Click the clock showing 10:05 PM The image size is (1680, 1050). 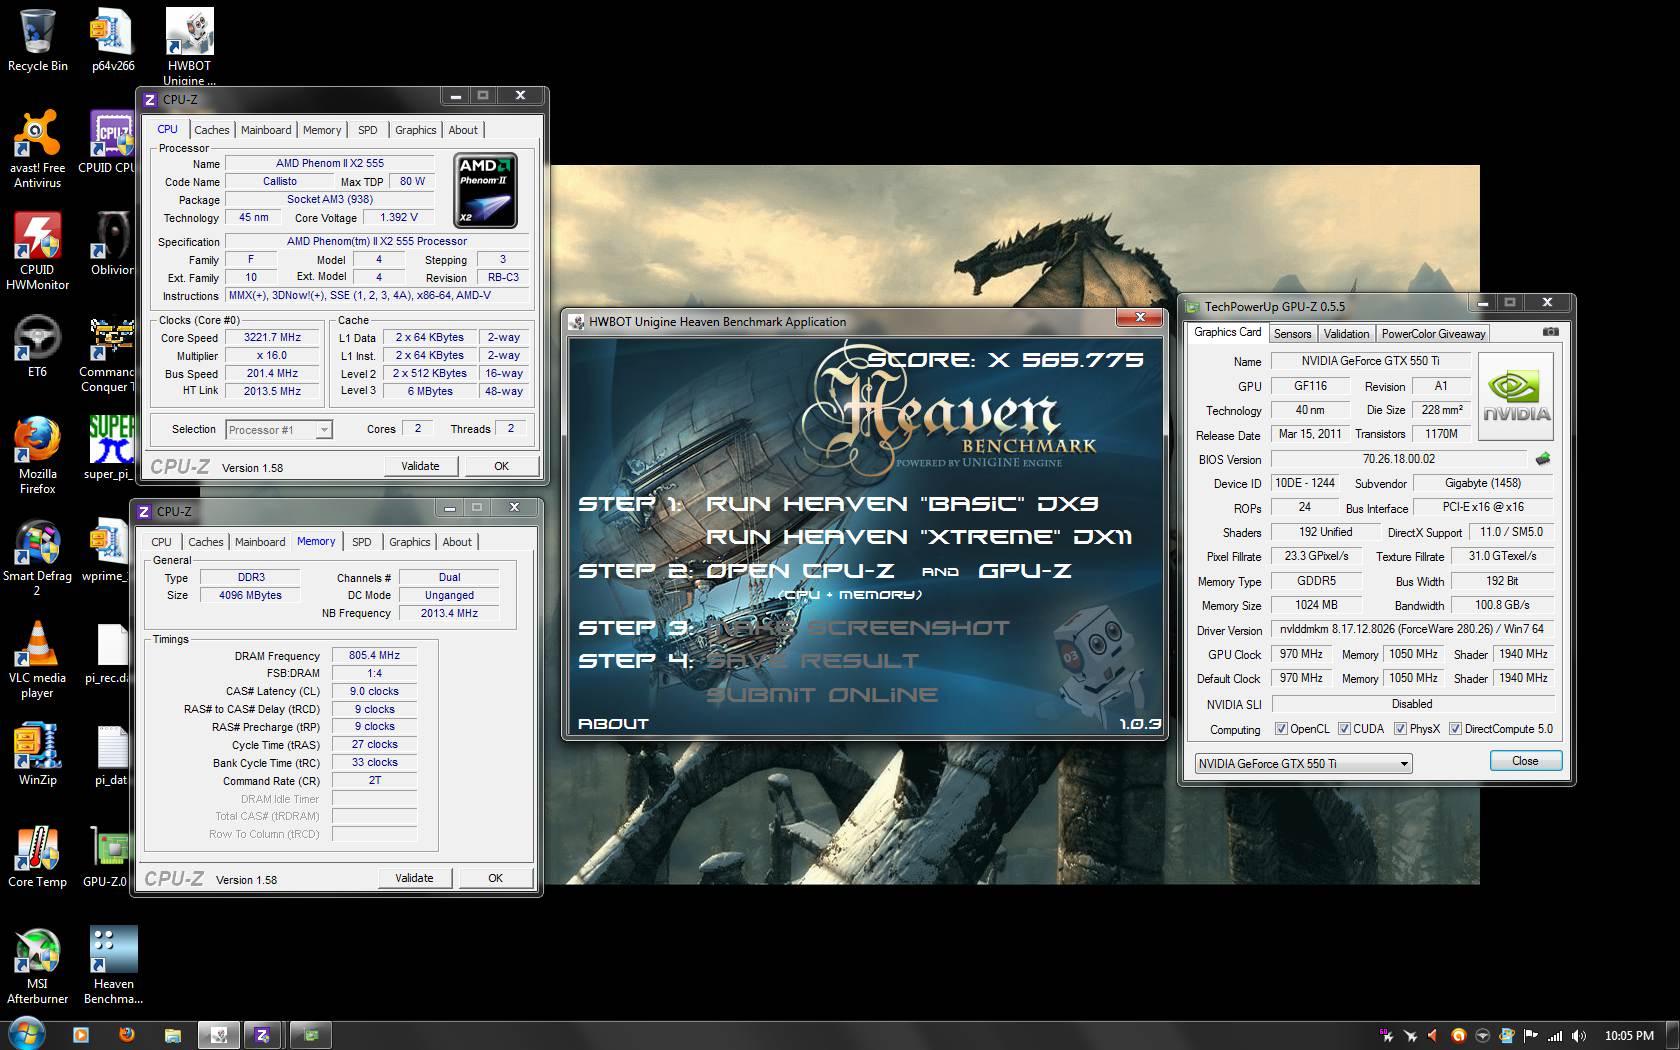(x=1629, y=1036)
